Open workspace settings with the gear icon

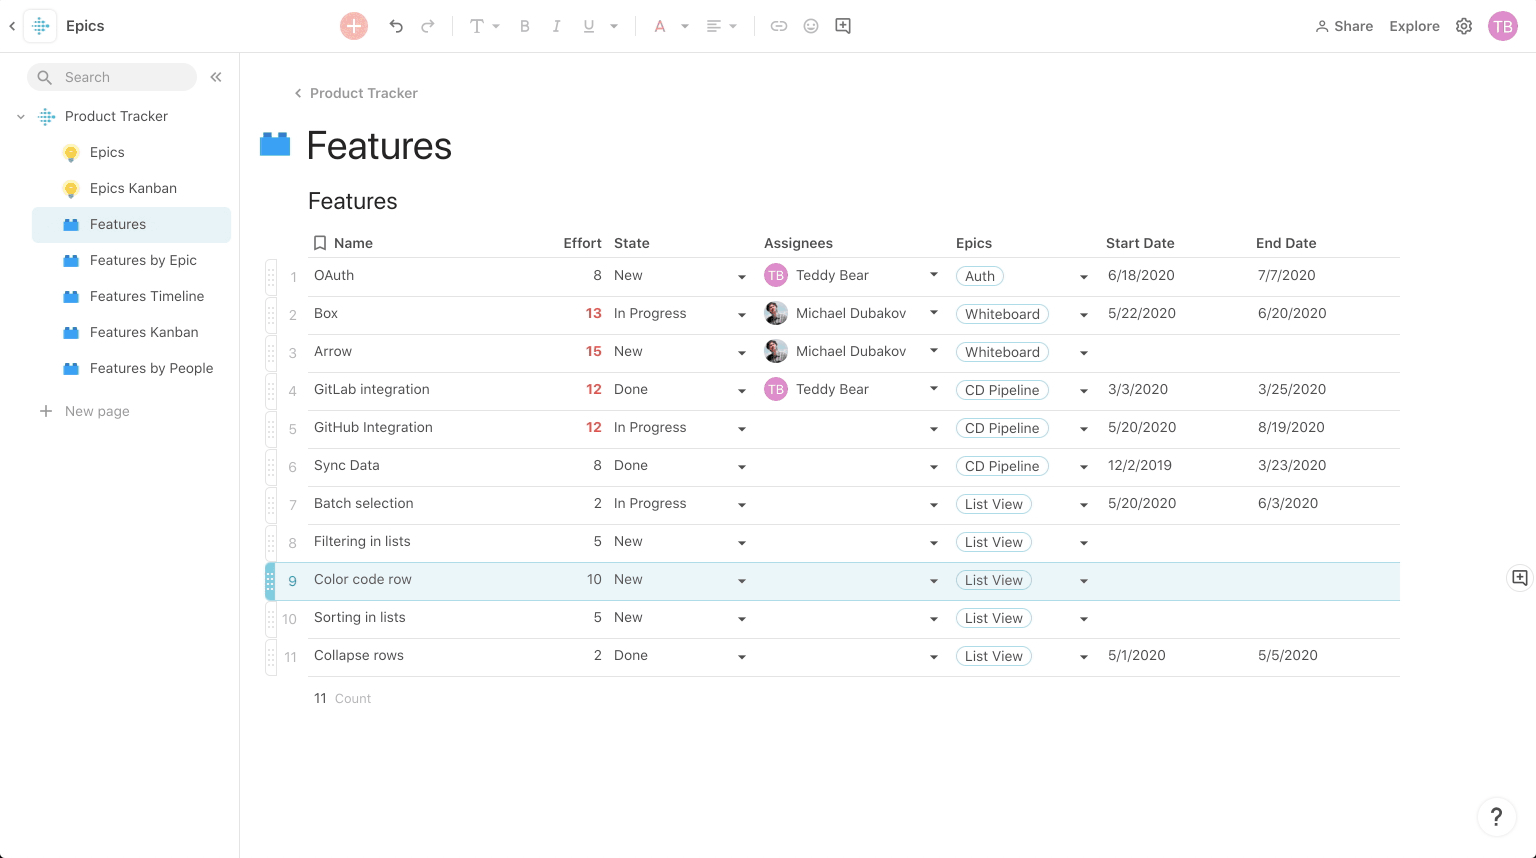[x=1464, y=26]
